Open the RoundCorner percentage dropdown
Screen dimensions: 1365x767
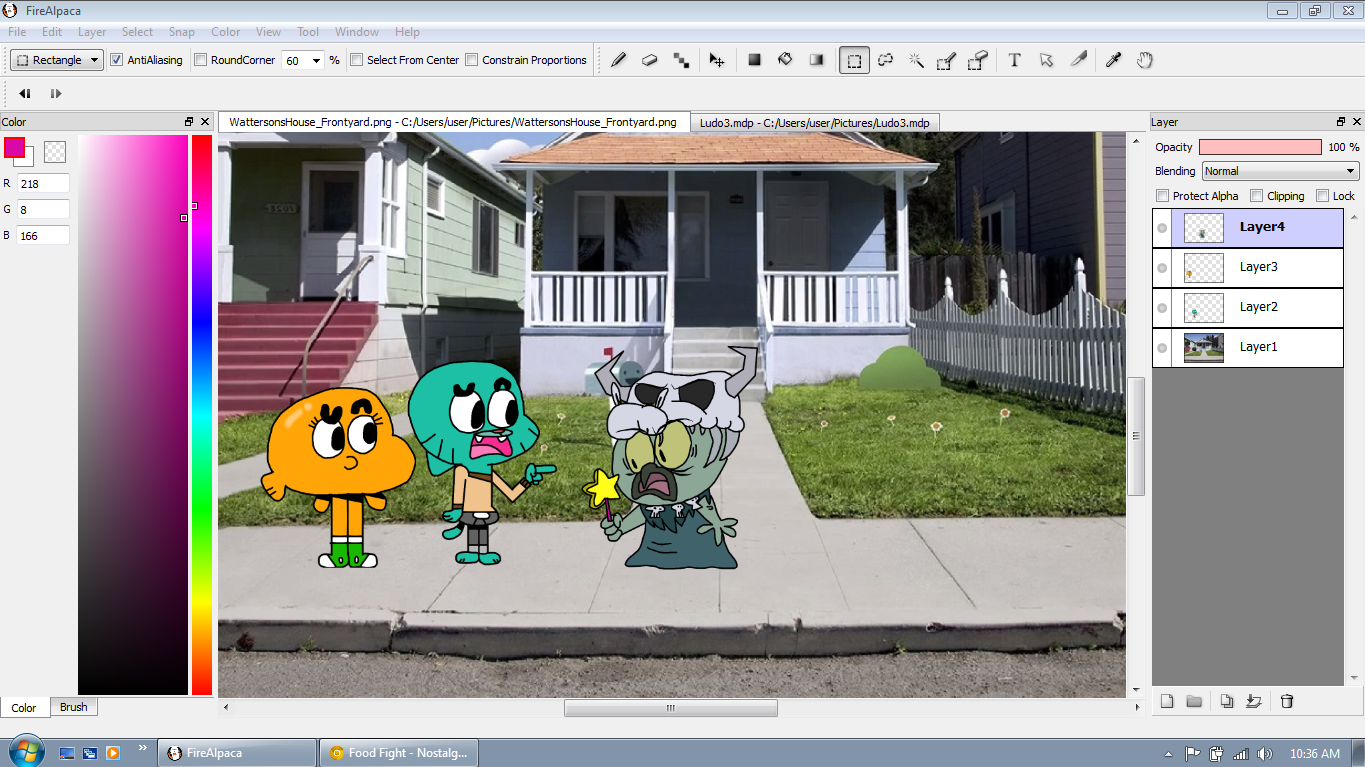[x=316, y=60]
